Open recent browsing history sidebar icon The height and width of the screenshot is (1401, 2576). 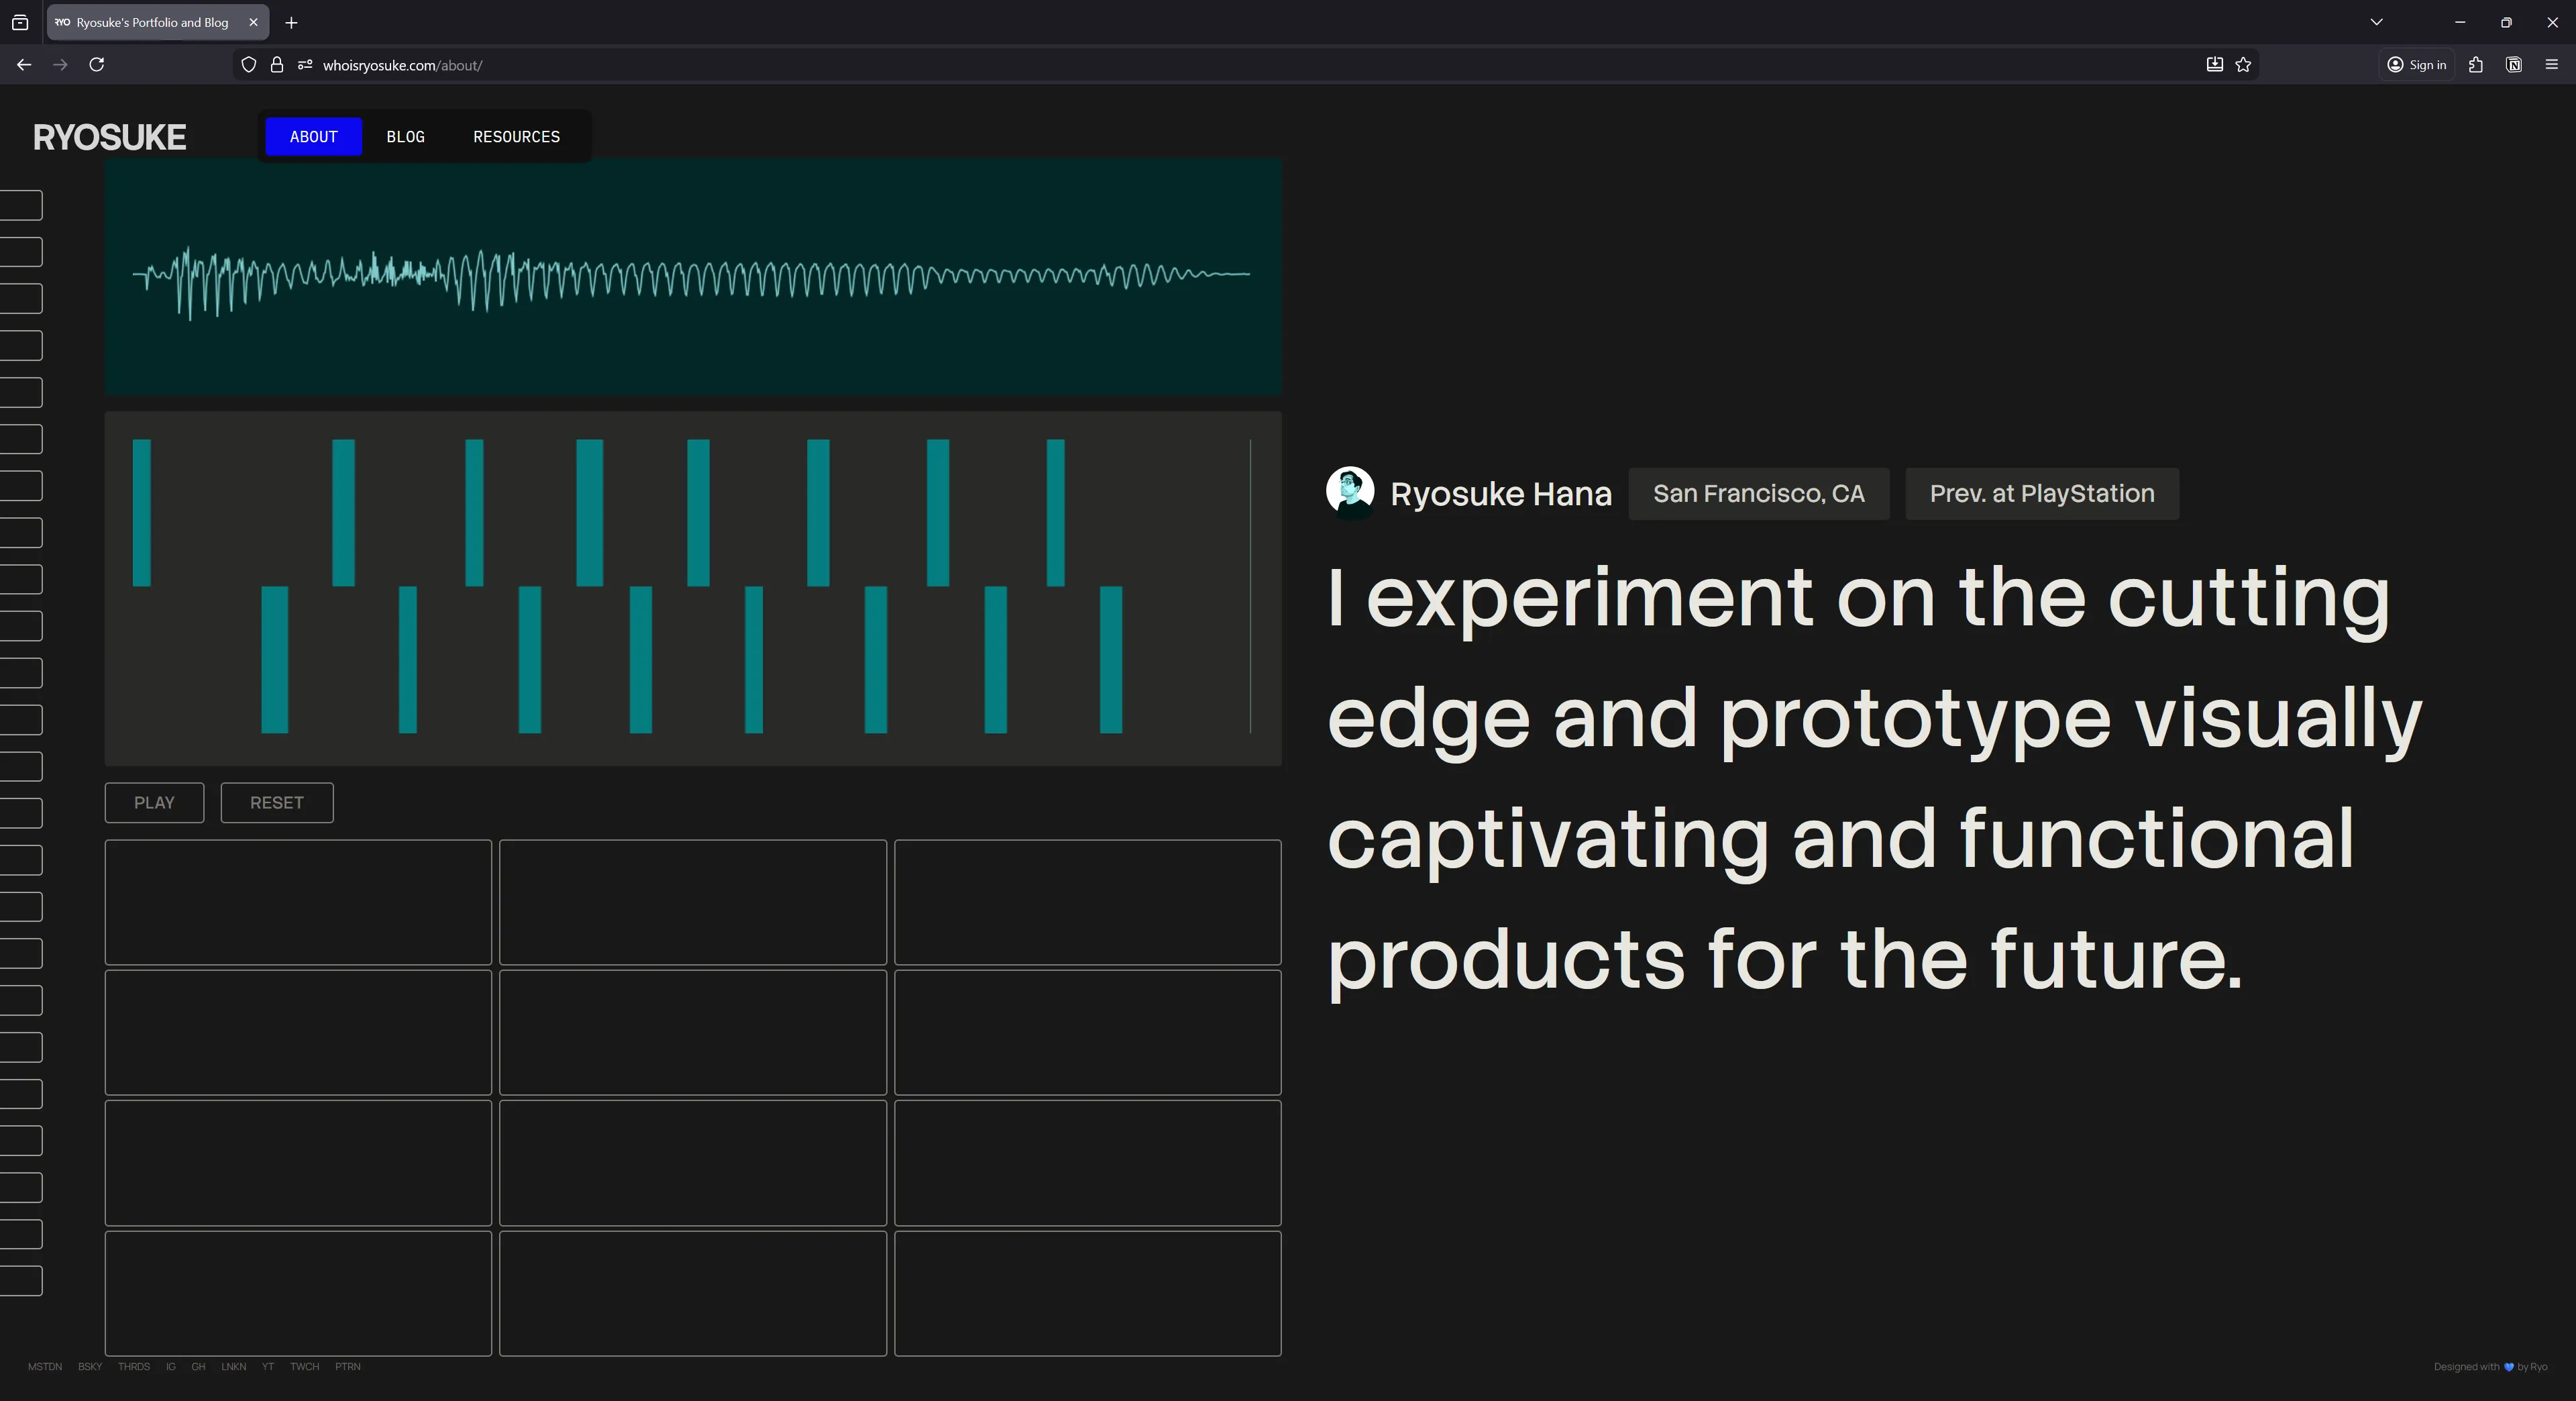pos(19,22)
